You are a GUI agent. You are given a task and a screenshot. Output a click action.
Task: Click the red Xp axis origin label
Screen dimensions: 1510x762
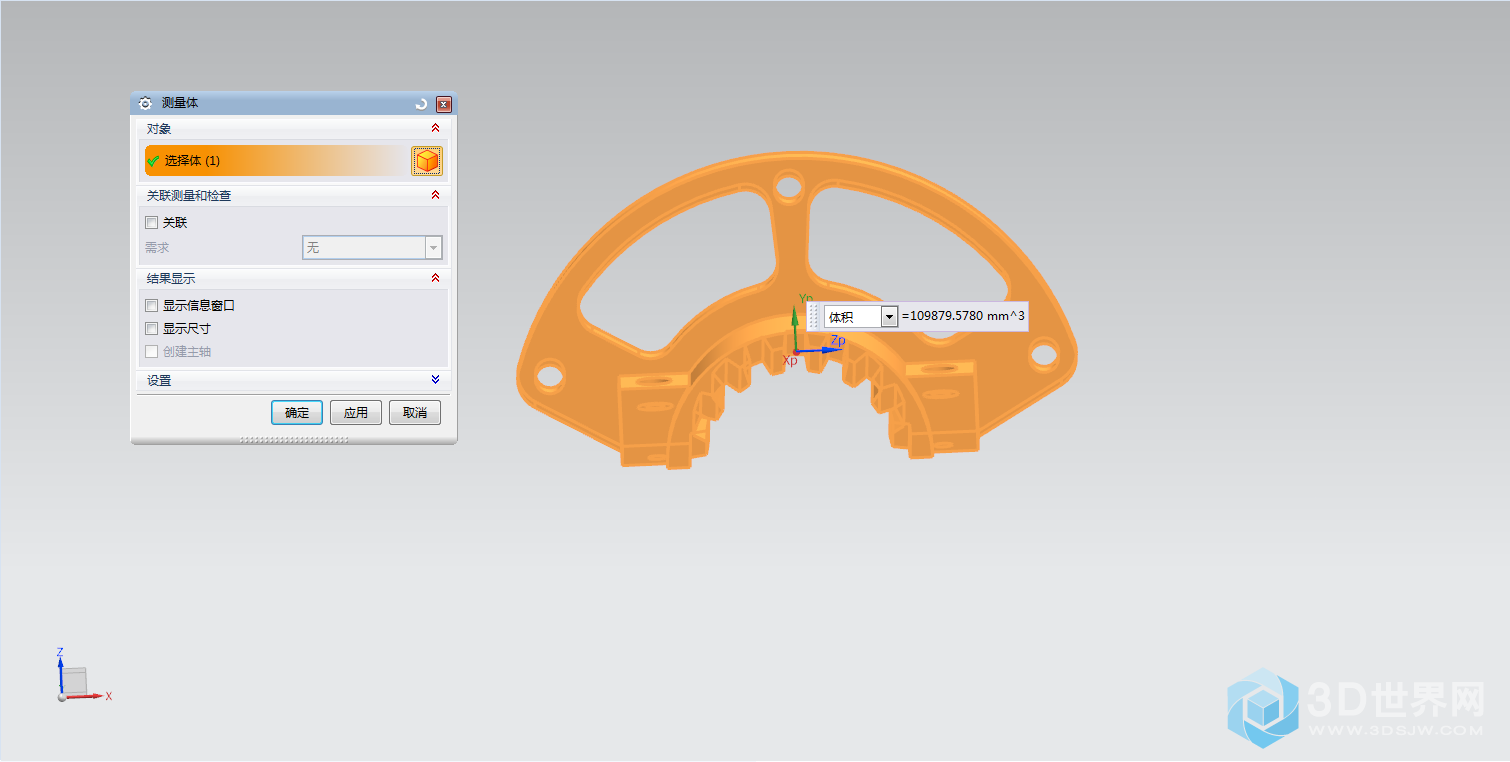[790, 360]
